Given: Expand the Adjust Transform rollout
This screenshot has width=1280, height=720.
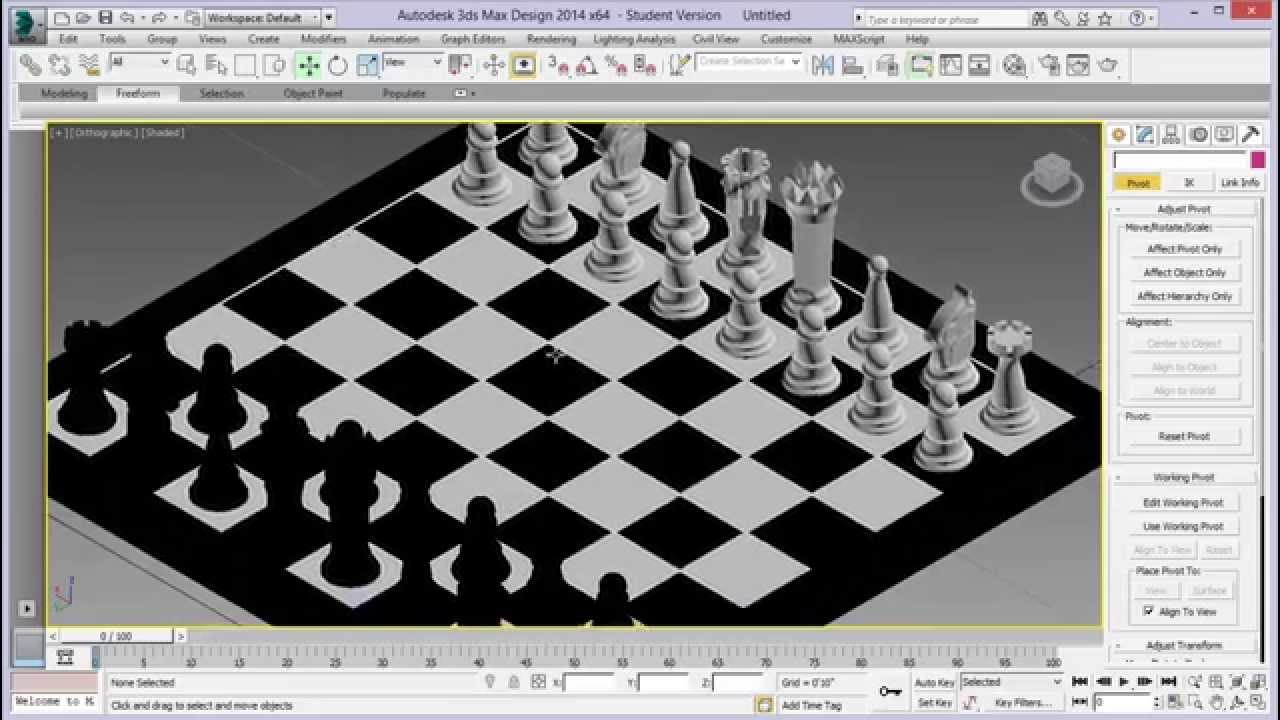Looking at the screenshot, I should (1183, 645).
